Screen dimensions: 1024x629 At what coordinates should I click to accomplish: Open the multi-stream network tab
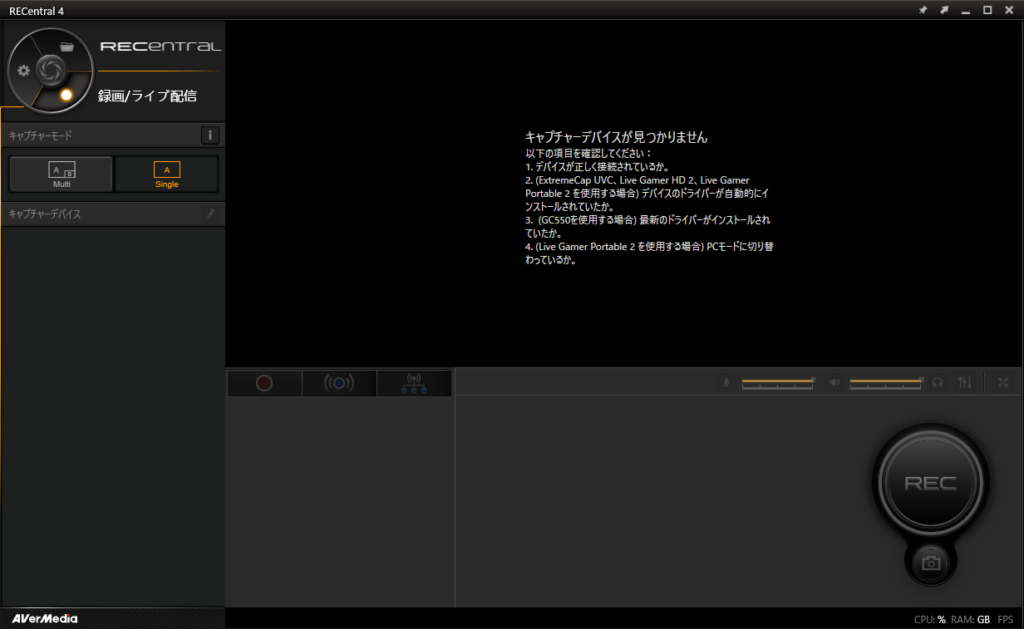[413, 383]
